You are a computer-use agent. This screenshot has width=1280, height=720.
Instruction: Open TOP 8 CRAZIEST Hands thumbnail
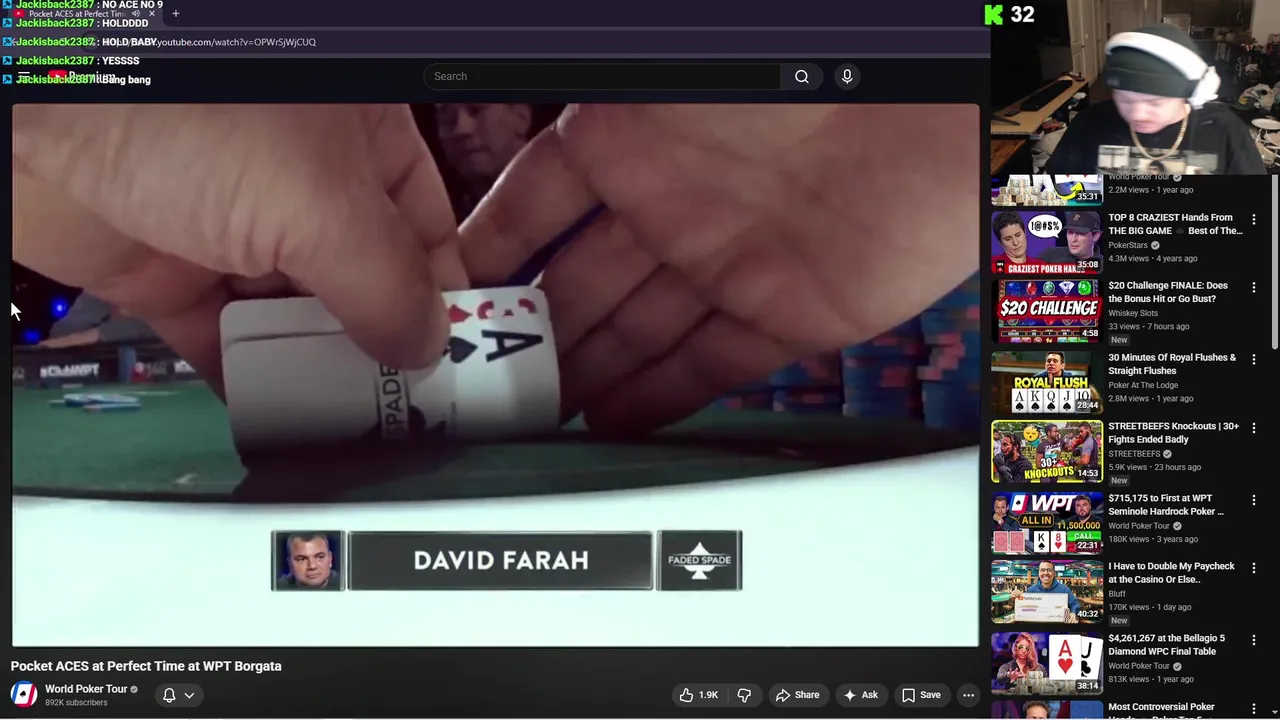point(1046,241)
